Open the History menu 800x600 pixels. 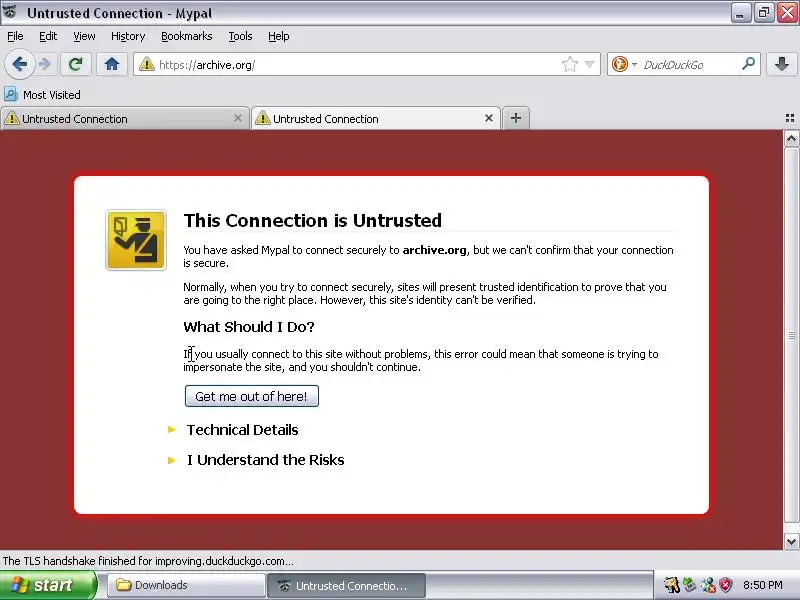128,36
